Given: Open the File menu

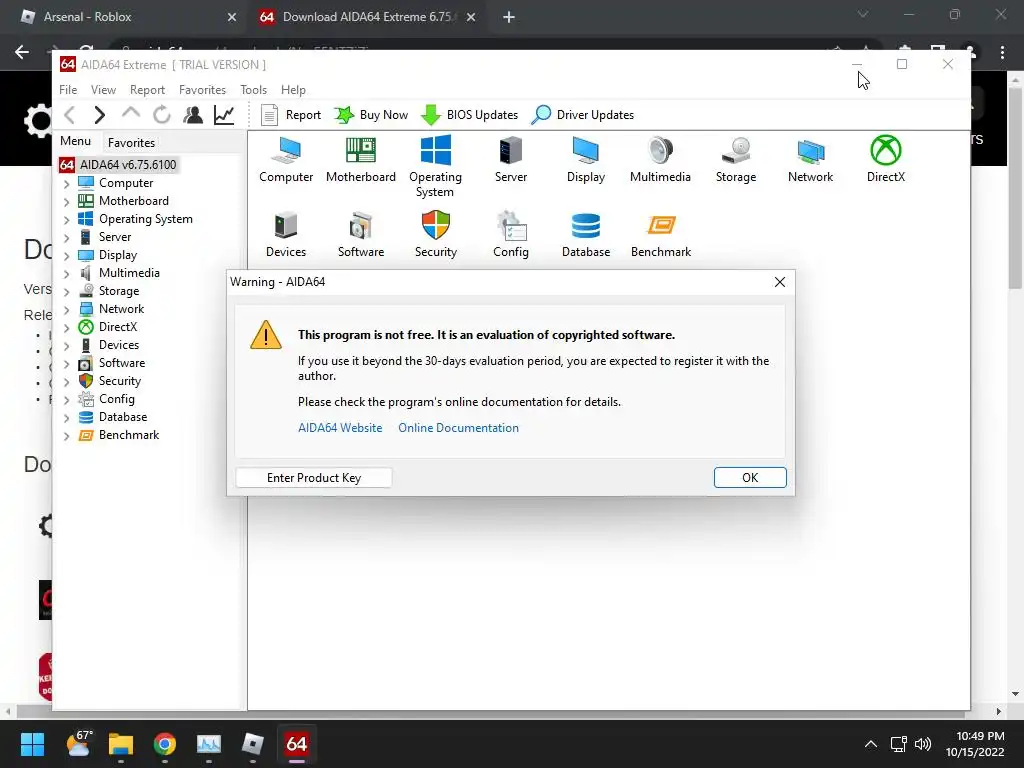Looking at the screenshot, I should coord(68,89).
